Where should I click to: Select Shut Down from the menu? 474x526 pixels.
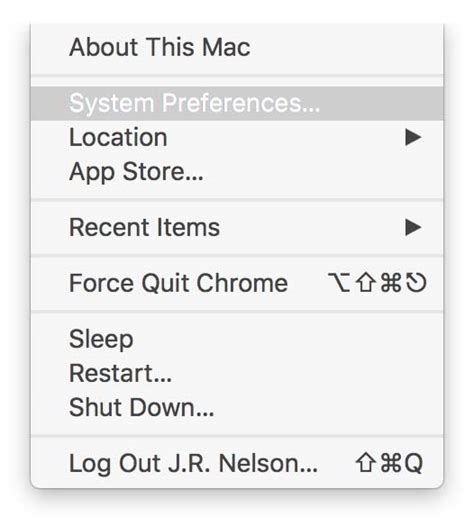[237, 408]
